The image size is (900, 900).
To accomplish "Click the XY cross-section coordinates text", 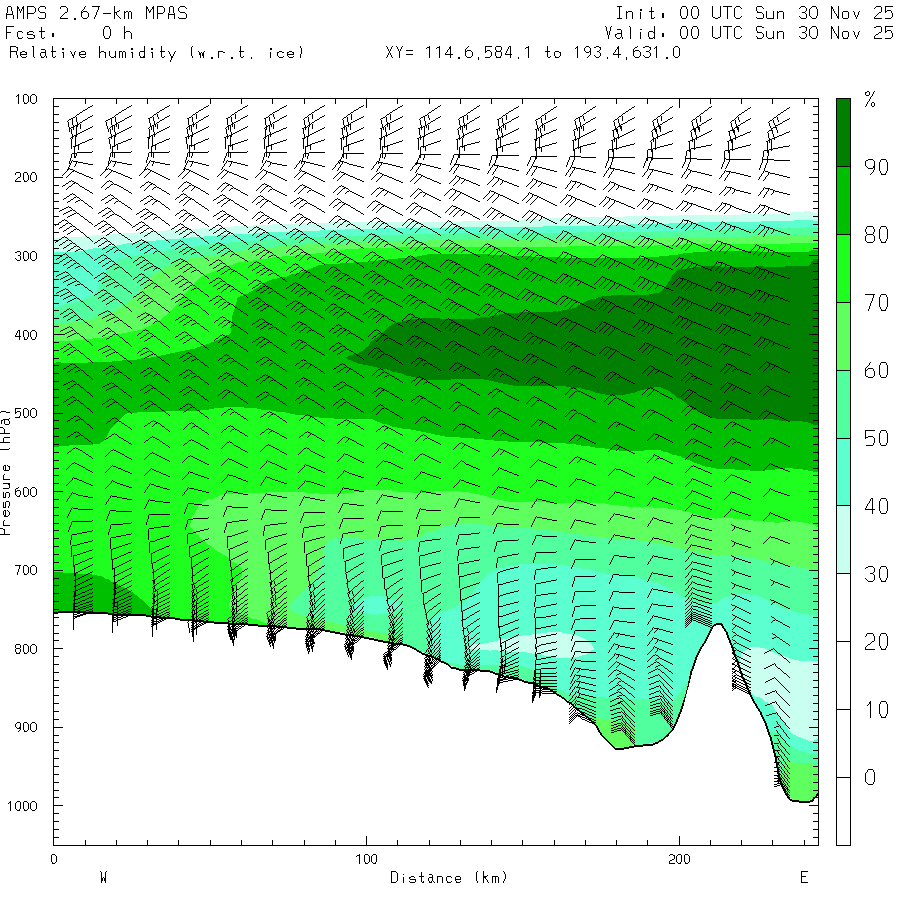I will (x=533, y=53).
